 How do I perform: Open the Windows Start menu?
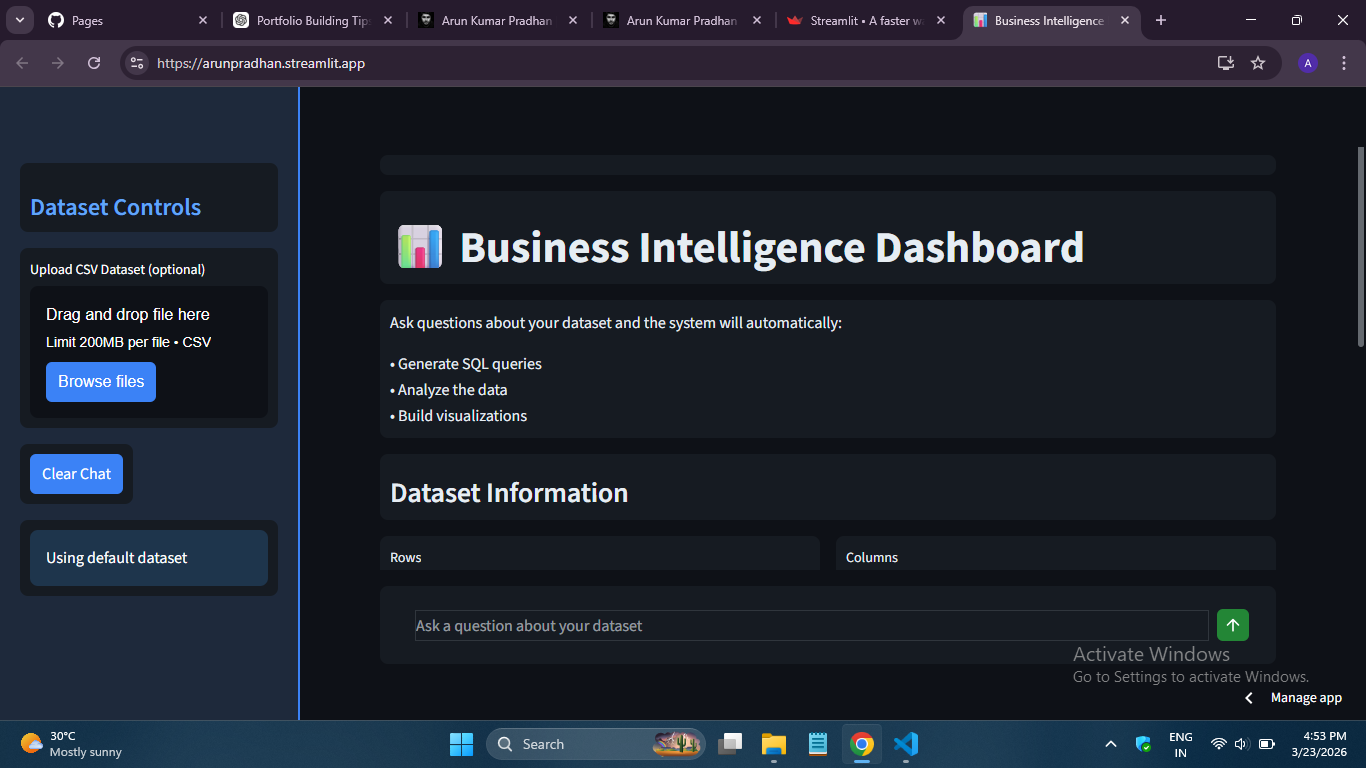[x=461, y=744]
